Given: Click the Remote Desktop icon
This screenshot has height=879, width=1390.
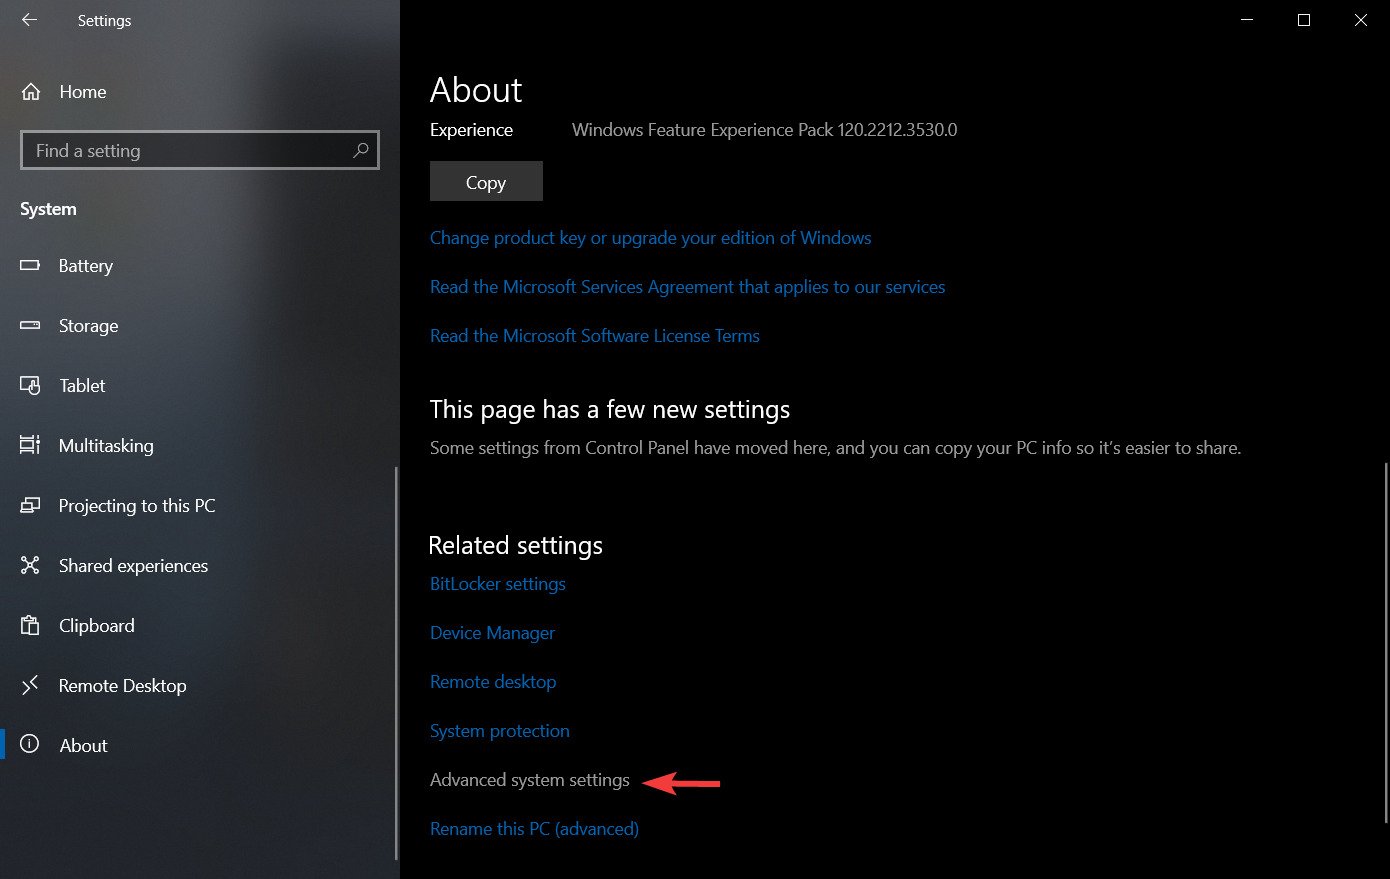Looking at the screenshot, I should tap(30, 686).
